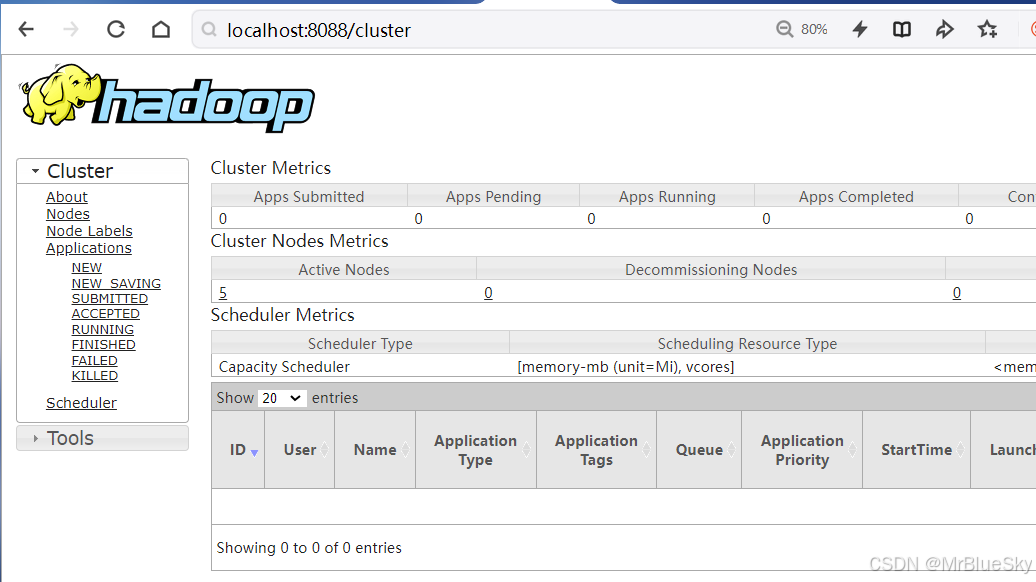Sort the table by User column
Screen dimensions: 1036x582
tap(300, 450)
